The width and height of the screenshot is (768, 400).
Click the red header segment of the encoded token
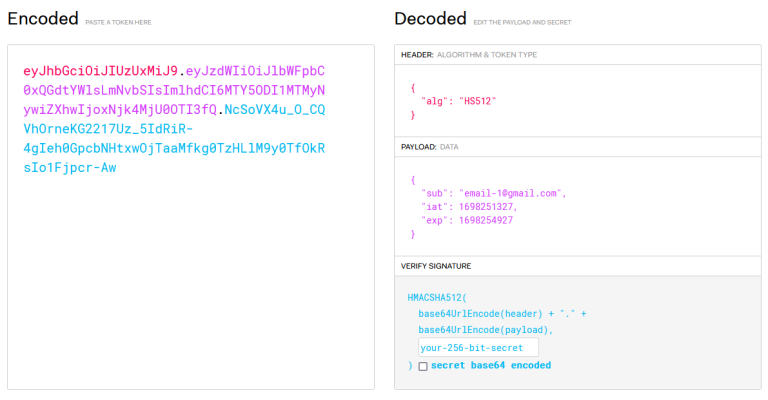click(100, 71)
